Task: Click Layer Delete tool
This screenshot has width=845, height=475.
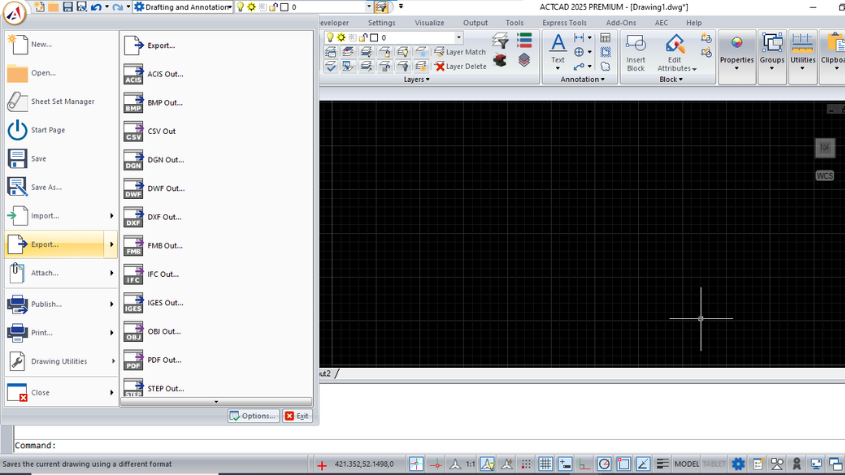Action: click(x=460, y=66)
